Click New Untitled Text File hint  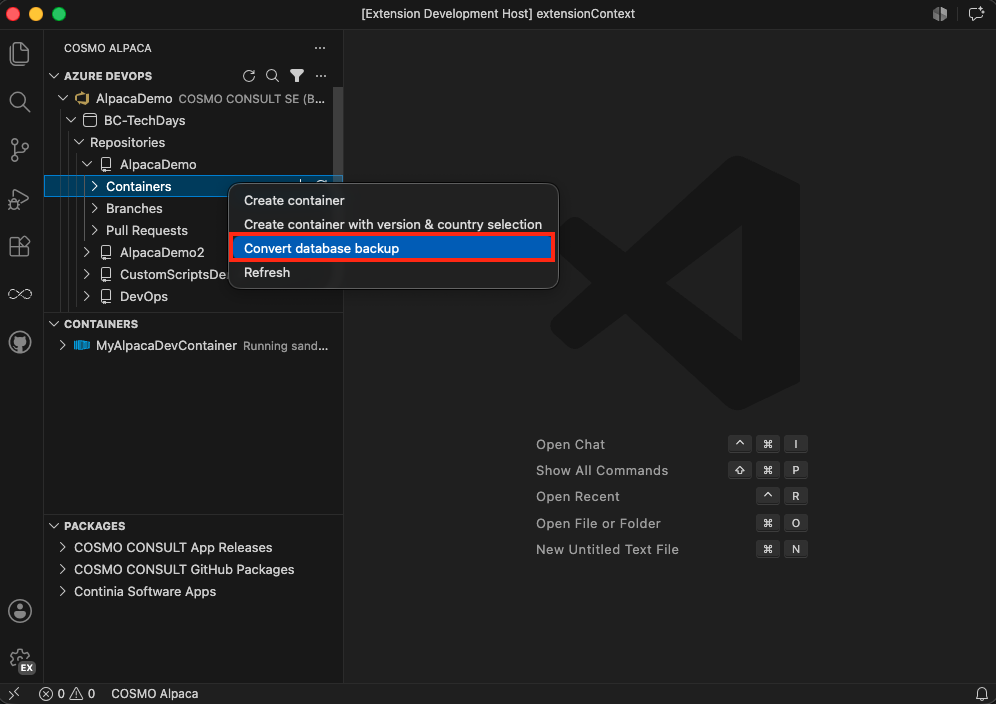[x=607, y=549]
